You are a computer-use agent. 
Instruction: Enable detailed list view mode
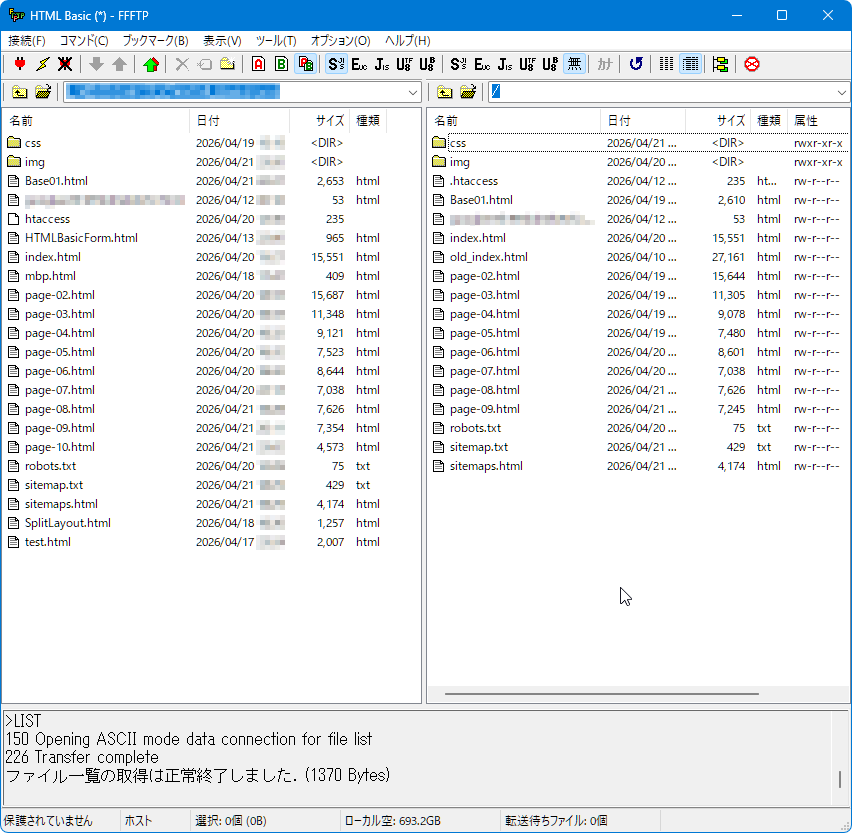coord(690,64)
